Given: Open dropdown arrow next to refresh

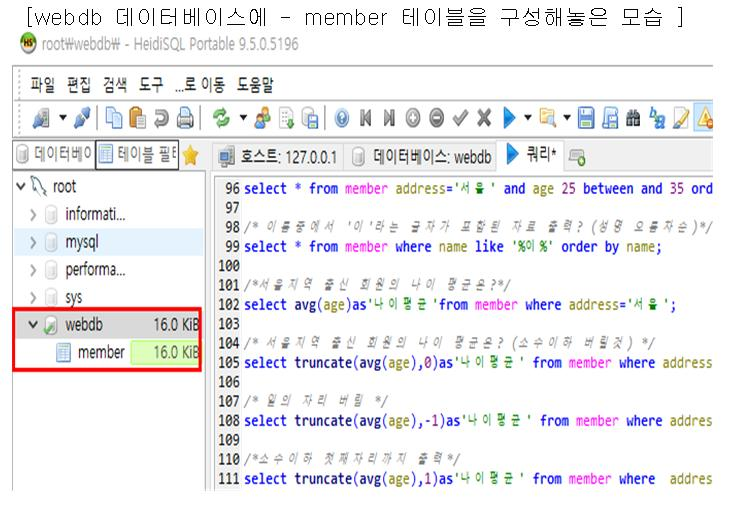Looking at the screenshot, I should coord(243,118).
